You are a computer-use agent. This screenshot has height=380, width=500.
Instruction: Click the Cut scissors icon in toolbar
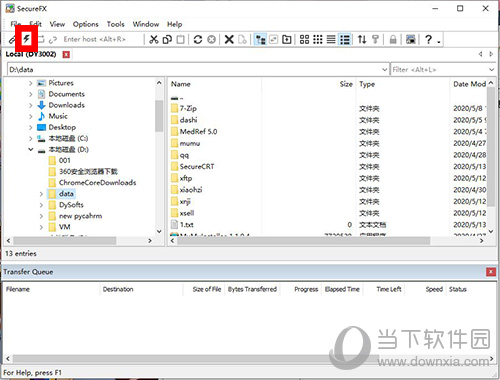153,39
